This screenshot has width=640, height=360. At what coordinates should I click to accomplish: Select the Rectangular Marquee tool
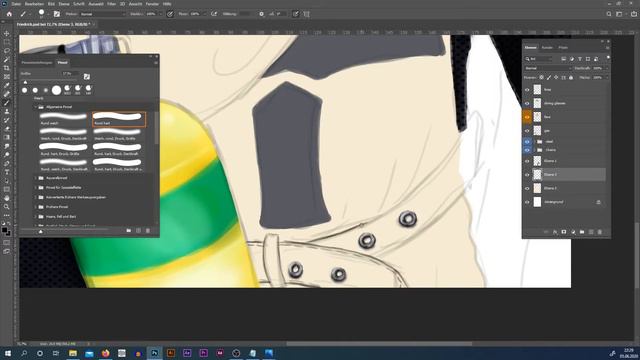click(7, 42)
